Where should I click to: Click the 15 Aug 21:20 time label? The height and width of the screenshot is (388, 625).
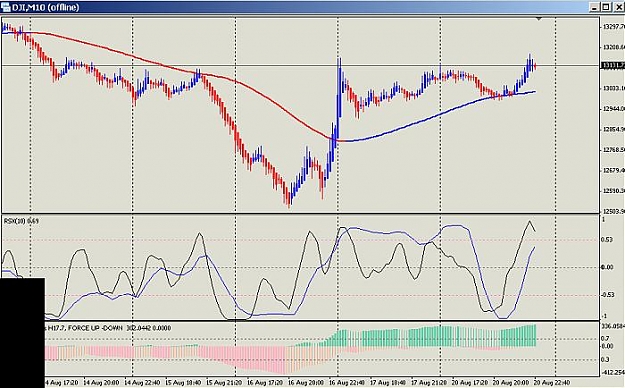click(x=224, y=382)
